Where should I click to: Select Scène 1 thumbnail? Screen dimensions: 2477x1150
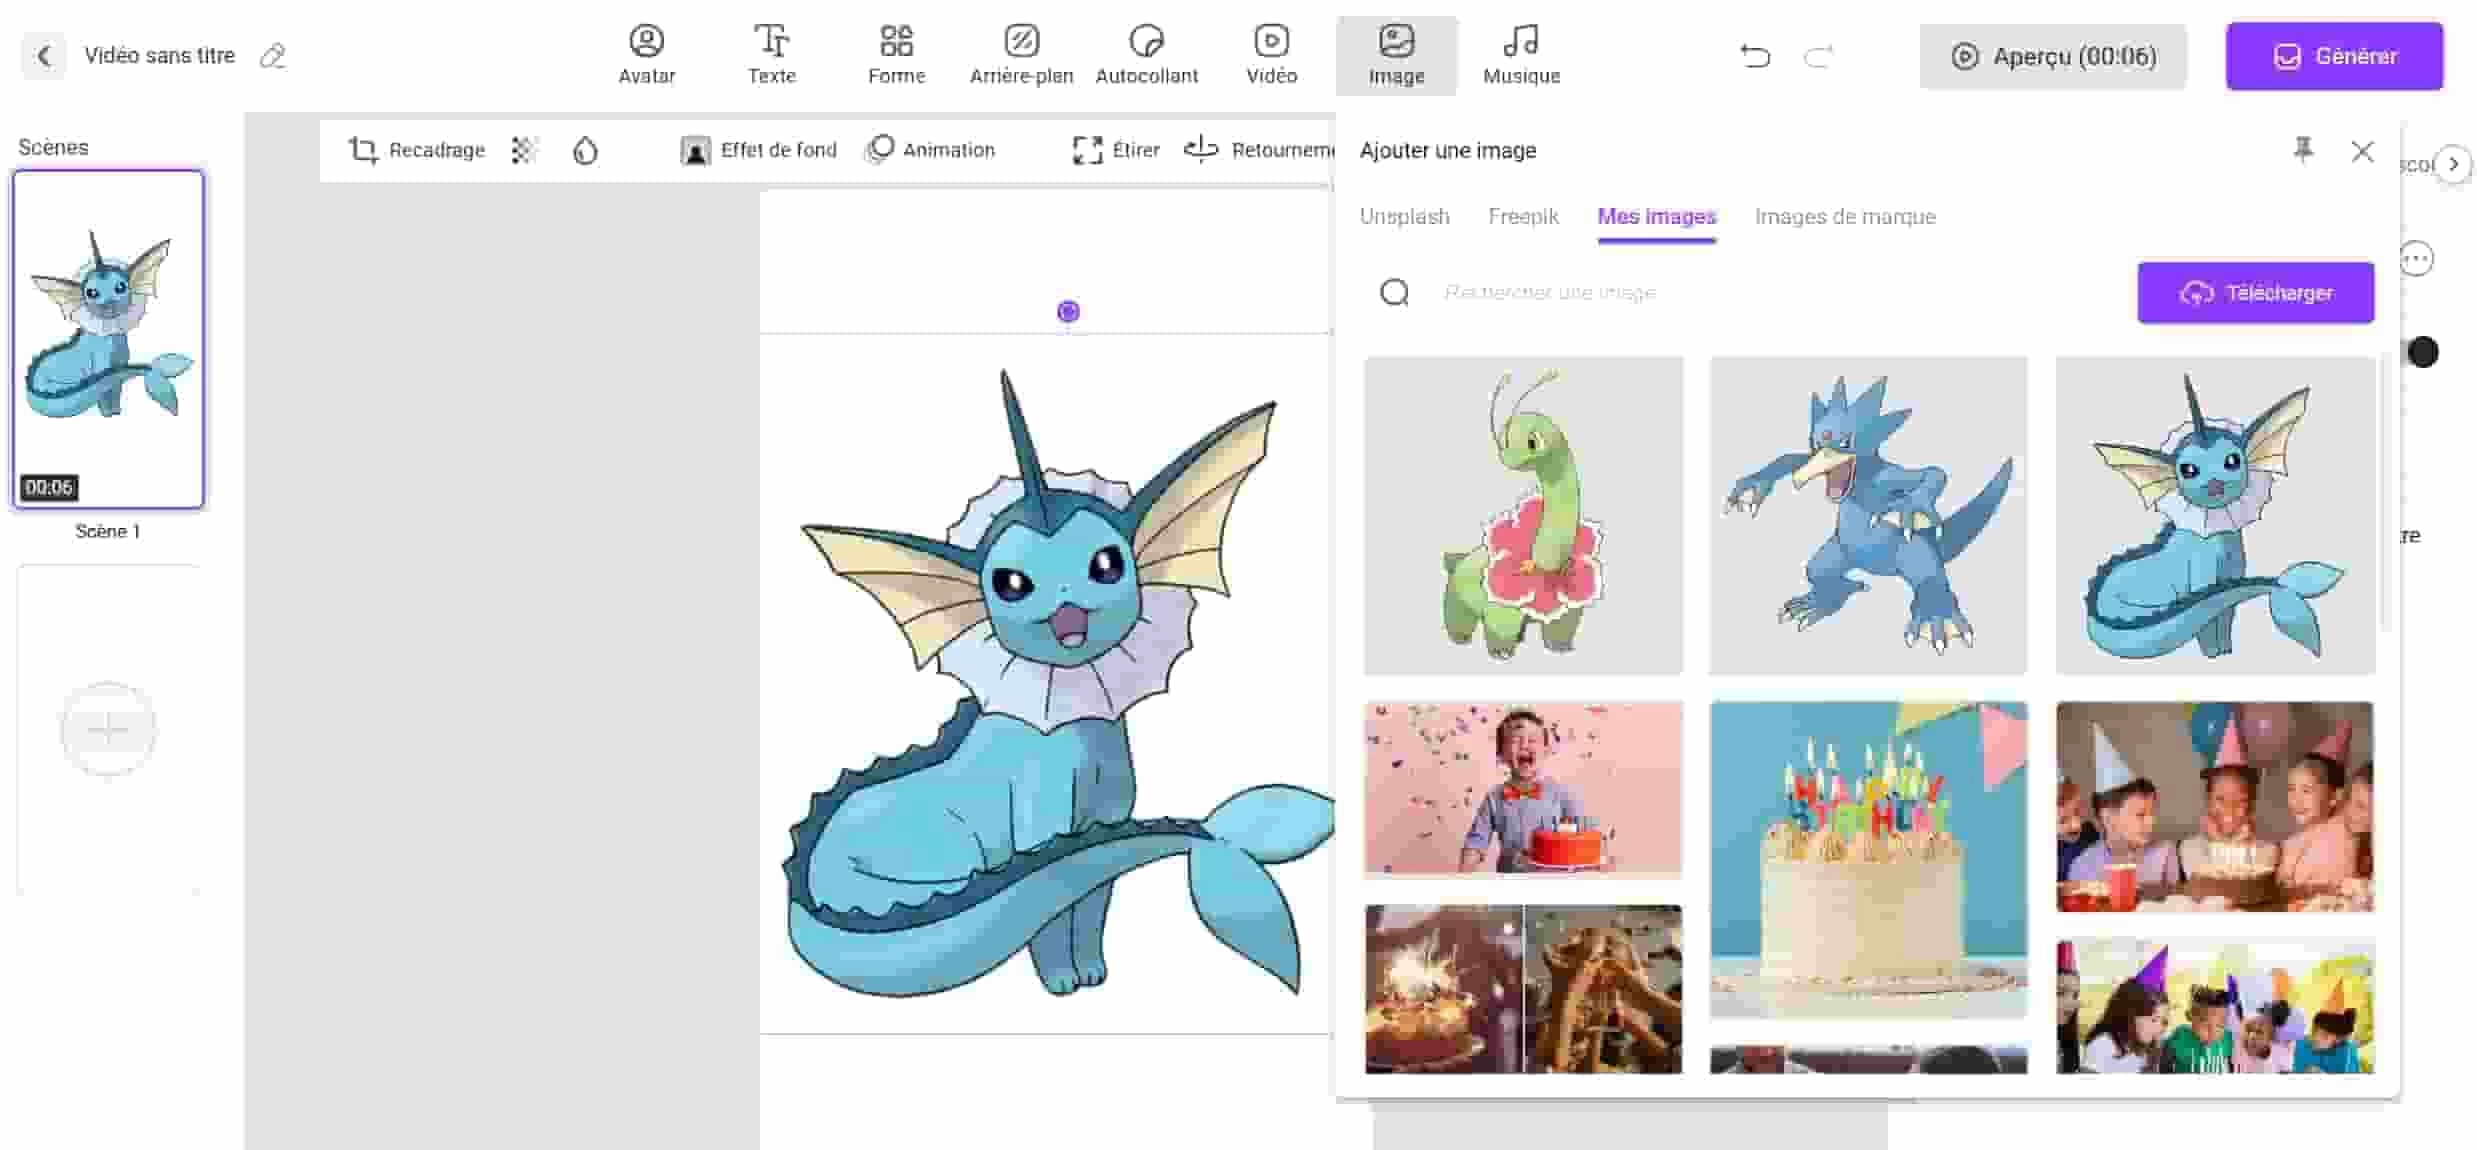coord(108,339)
